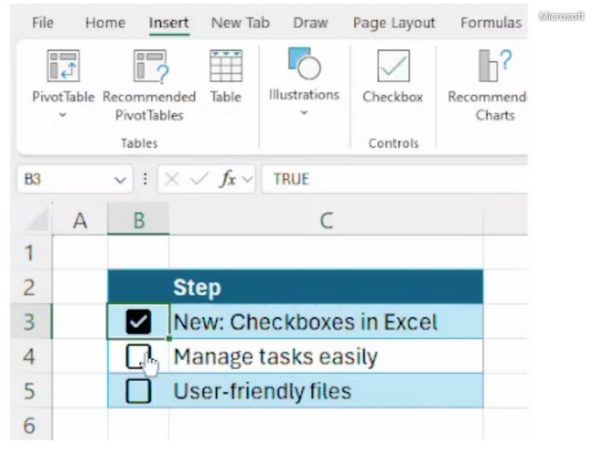Open Recommended Charts

[488, 84]
